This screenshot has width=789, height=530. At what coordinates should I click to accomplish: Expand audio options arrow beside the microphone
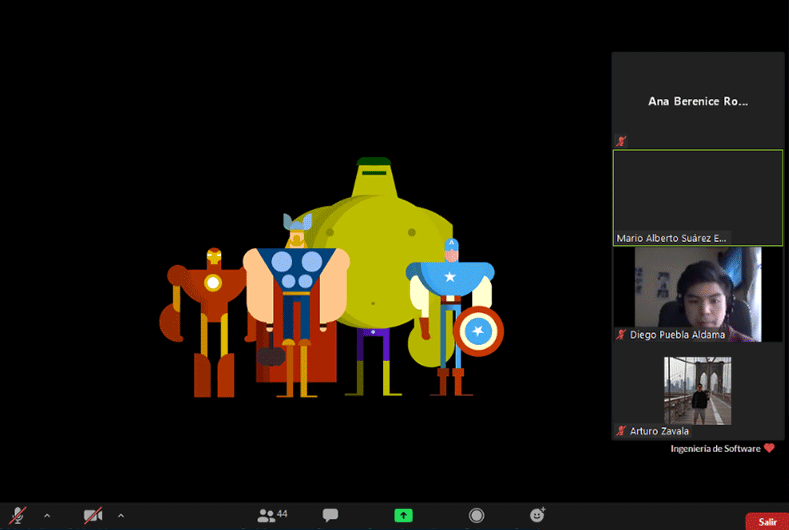pyautogui.click(x=46, y=515)
